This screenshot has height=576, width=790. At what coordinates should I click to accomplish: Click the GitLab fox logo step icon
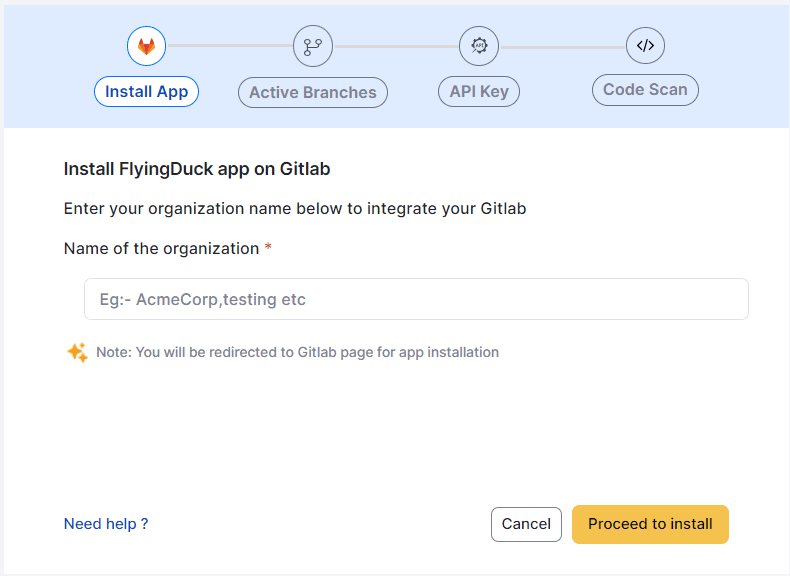pyautogui.click(x=146, y=46)
